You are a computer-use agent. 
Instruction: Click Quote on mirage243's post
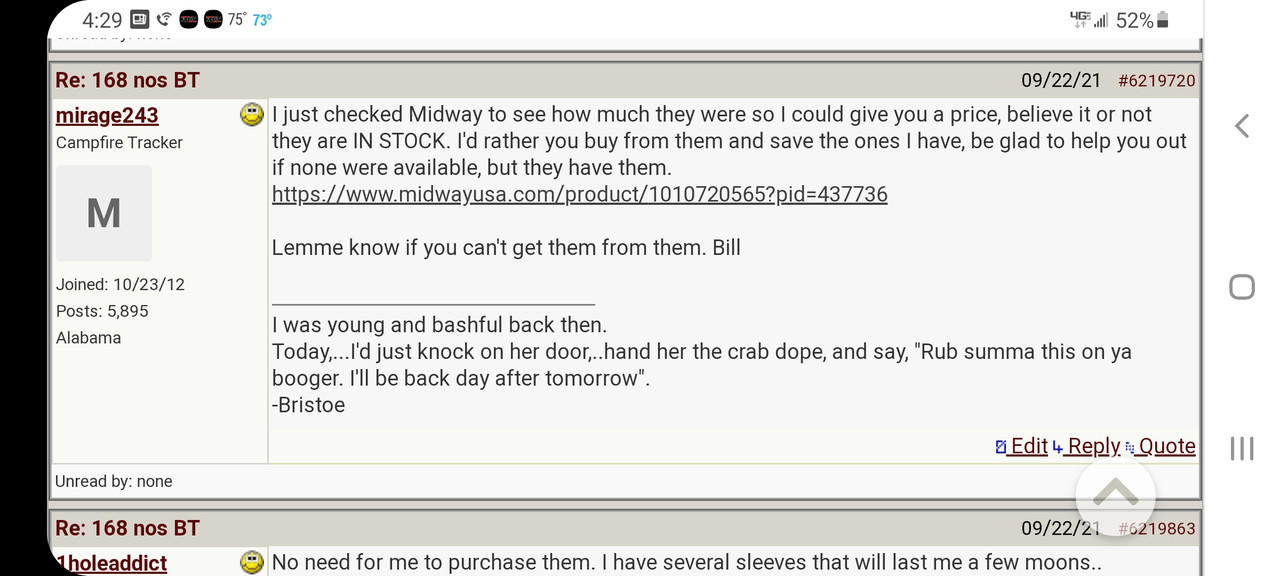pos(1160,446)
